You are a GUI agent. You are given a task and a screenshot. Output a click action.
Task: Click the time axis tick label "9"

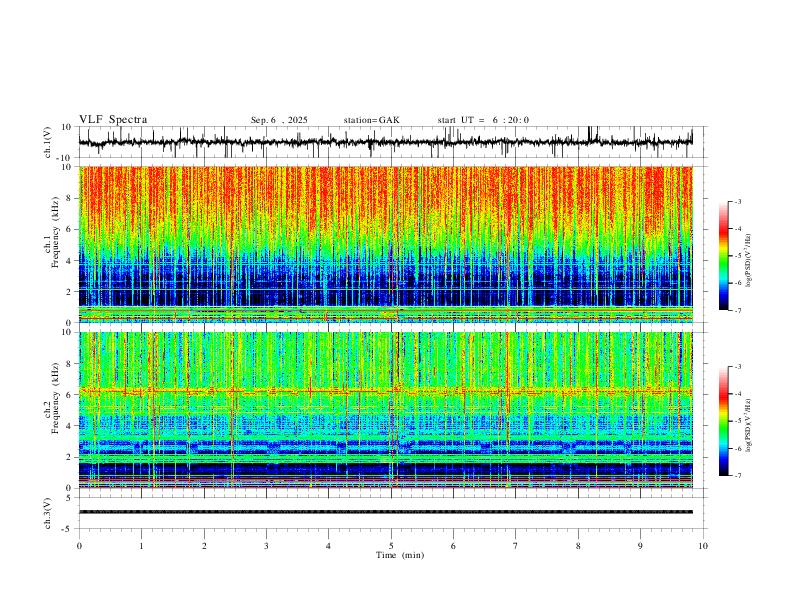[x=640, y=546]
